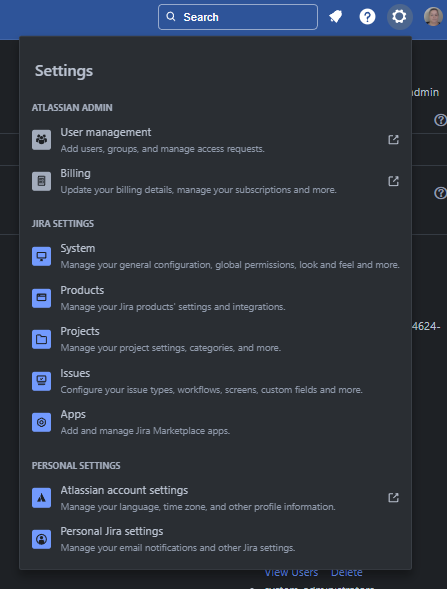Viewport: 447px width, 589px height.
Task: Click text 'Manage your email notifications and other Jira settings.'
Action: [x=178, y=548]
